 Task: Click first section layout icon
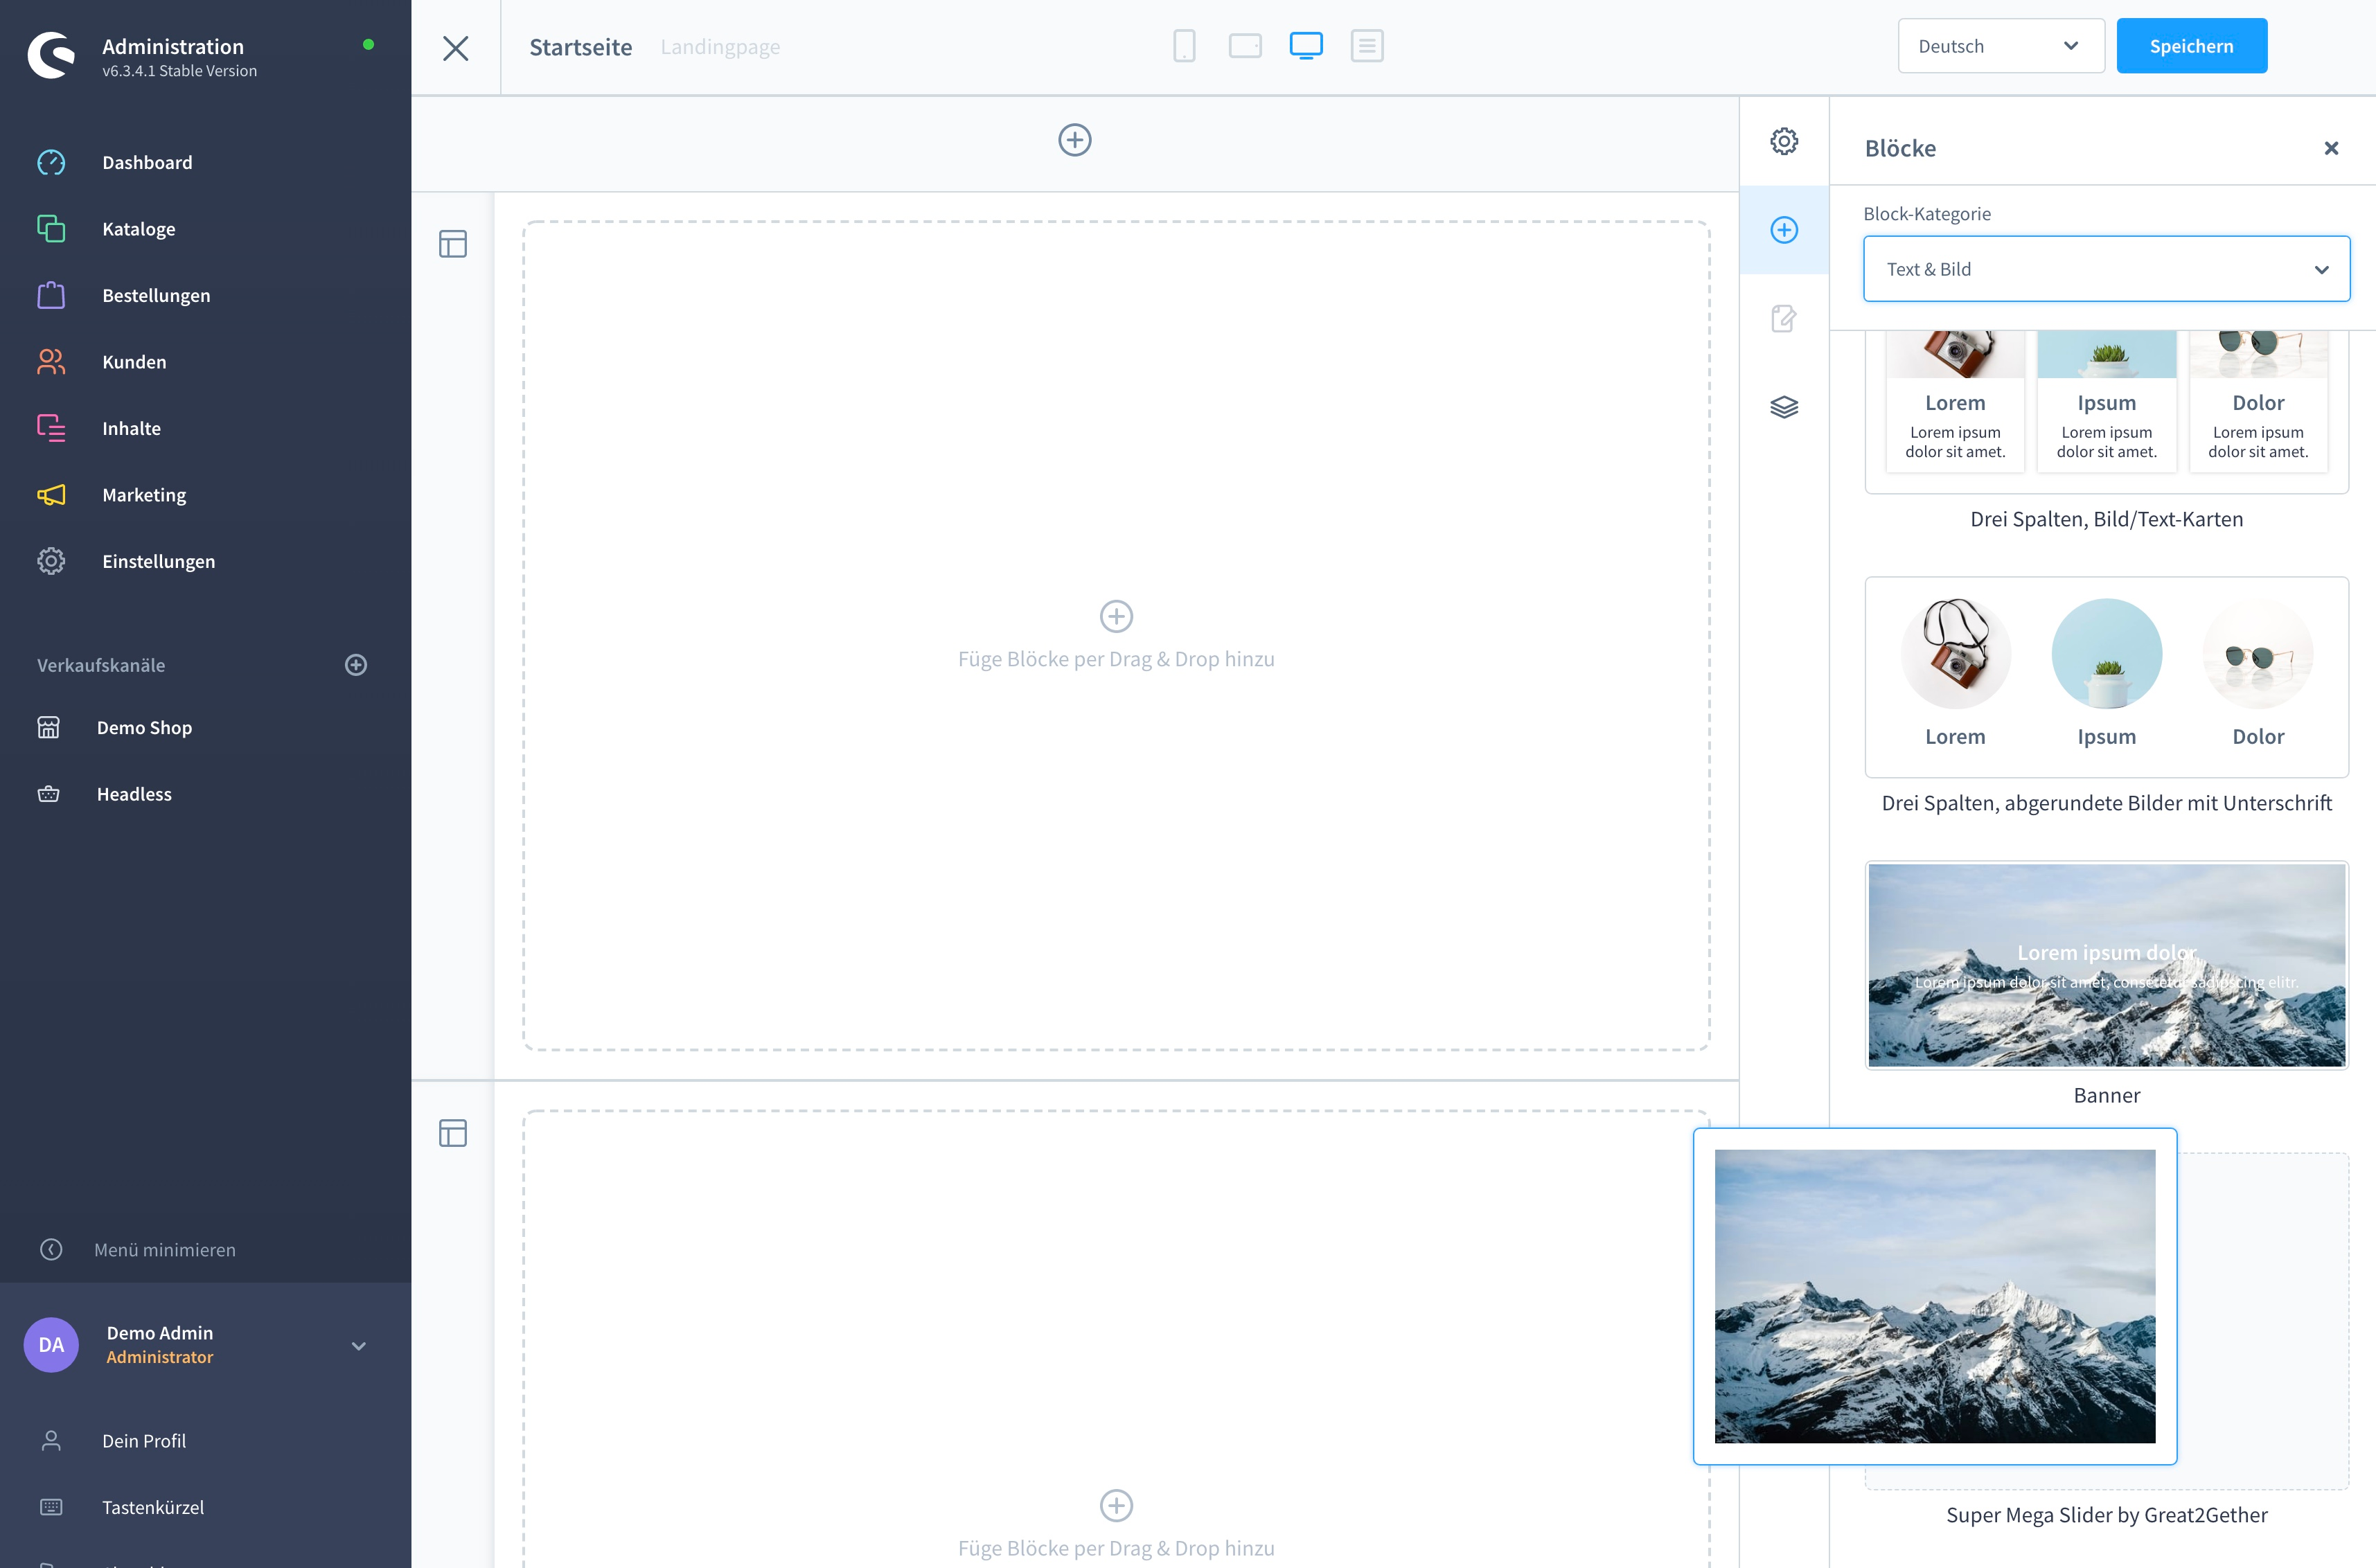pos(453,244)
